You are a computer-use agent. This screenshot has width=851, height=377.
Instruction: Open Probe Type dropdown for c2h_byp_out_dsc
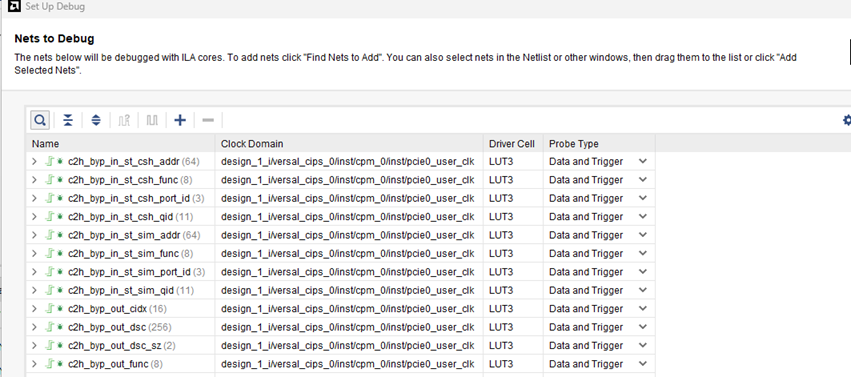(x=643, y=327)
